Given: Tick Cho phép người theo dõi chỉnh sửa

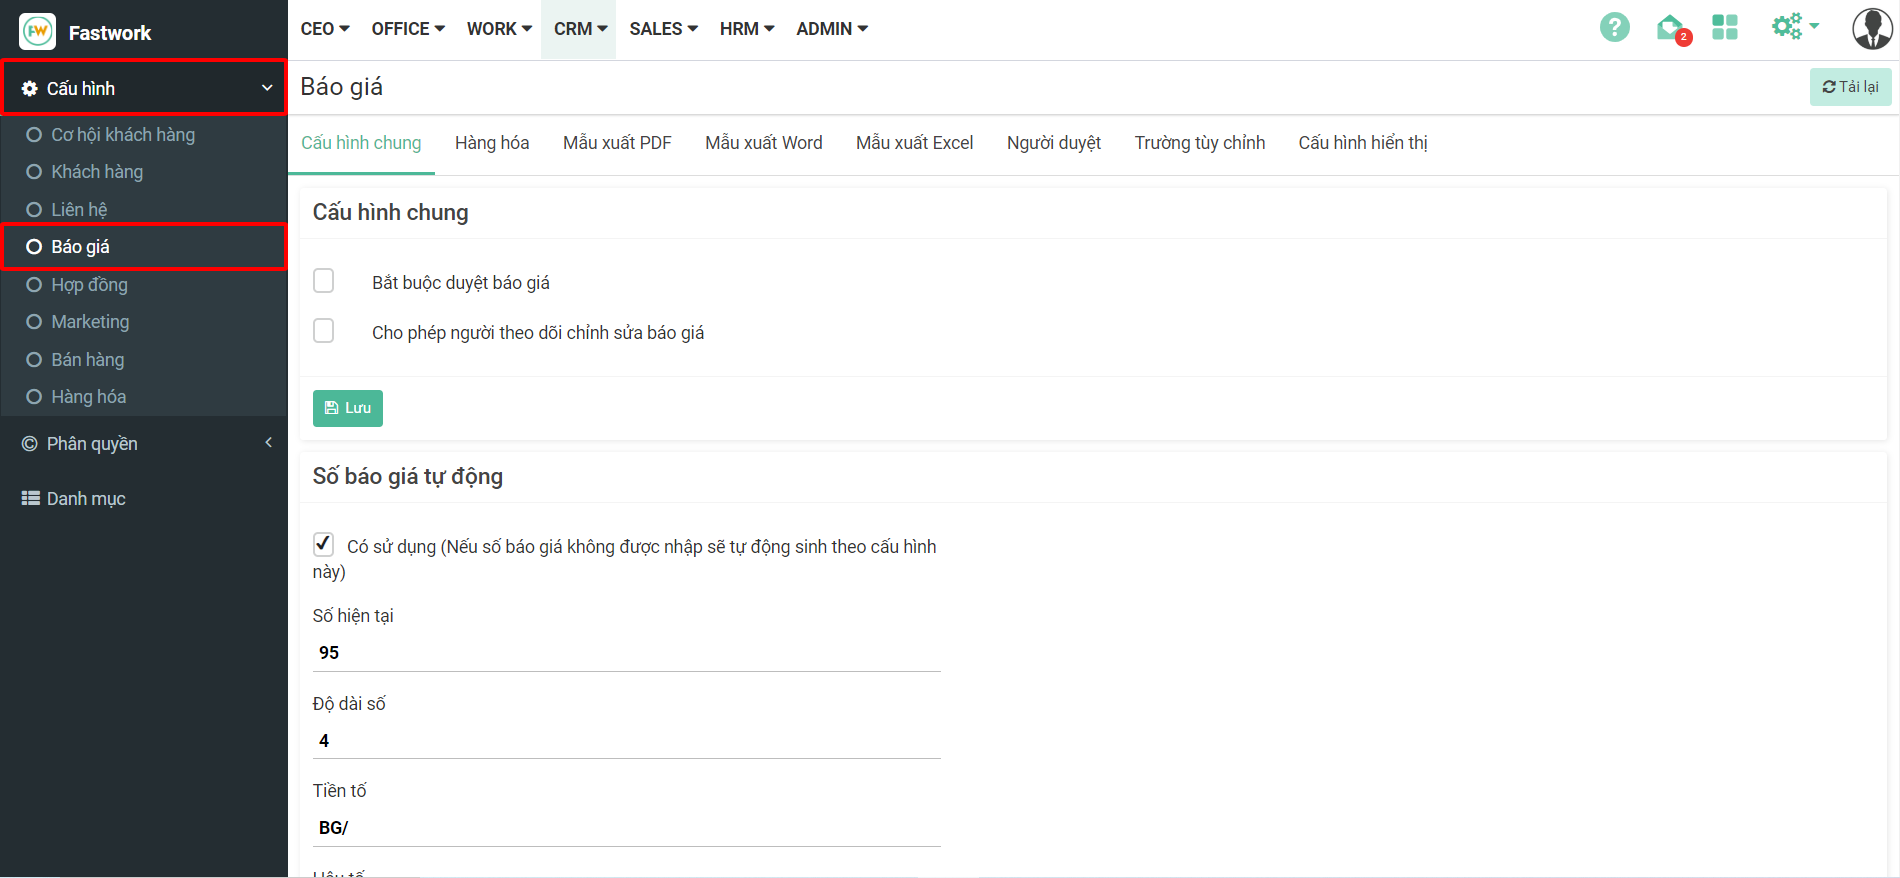Looking at the screenshot, I should (324, 331).
